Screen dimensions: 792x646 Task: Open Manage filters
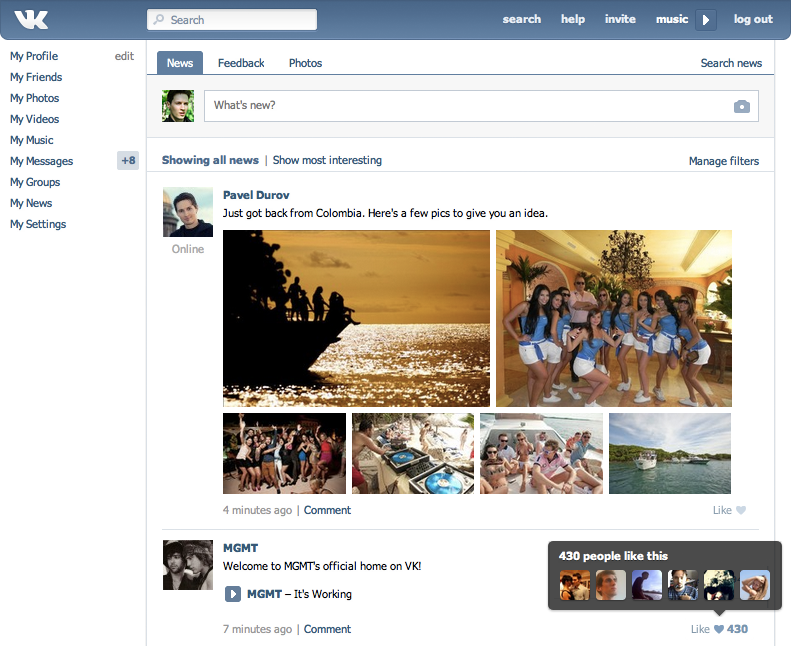(x=724, y=161)
